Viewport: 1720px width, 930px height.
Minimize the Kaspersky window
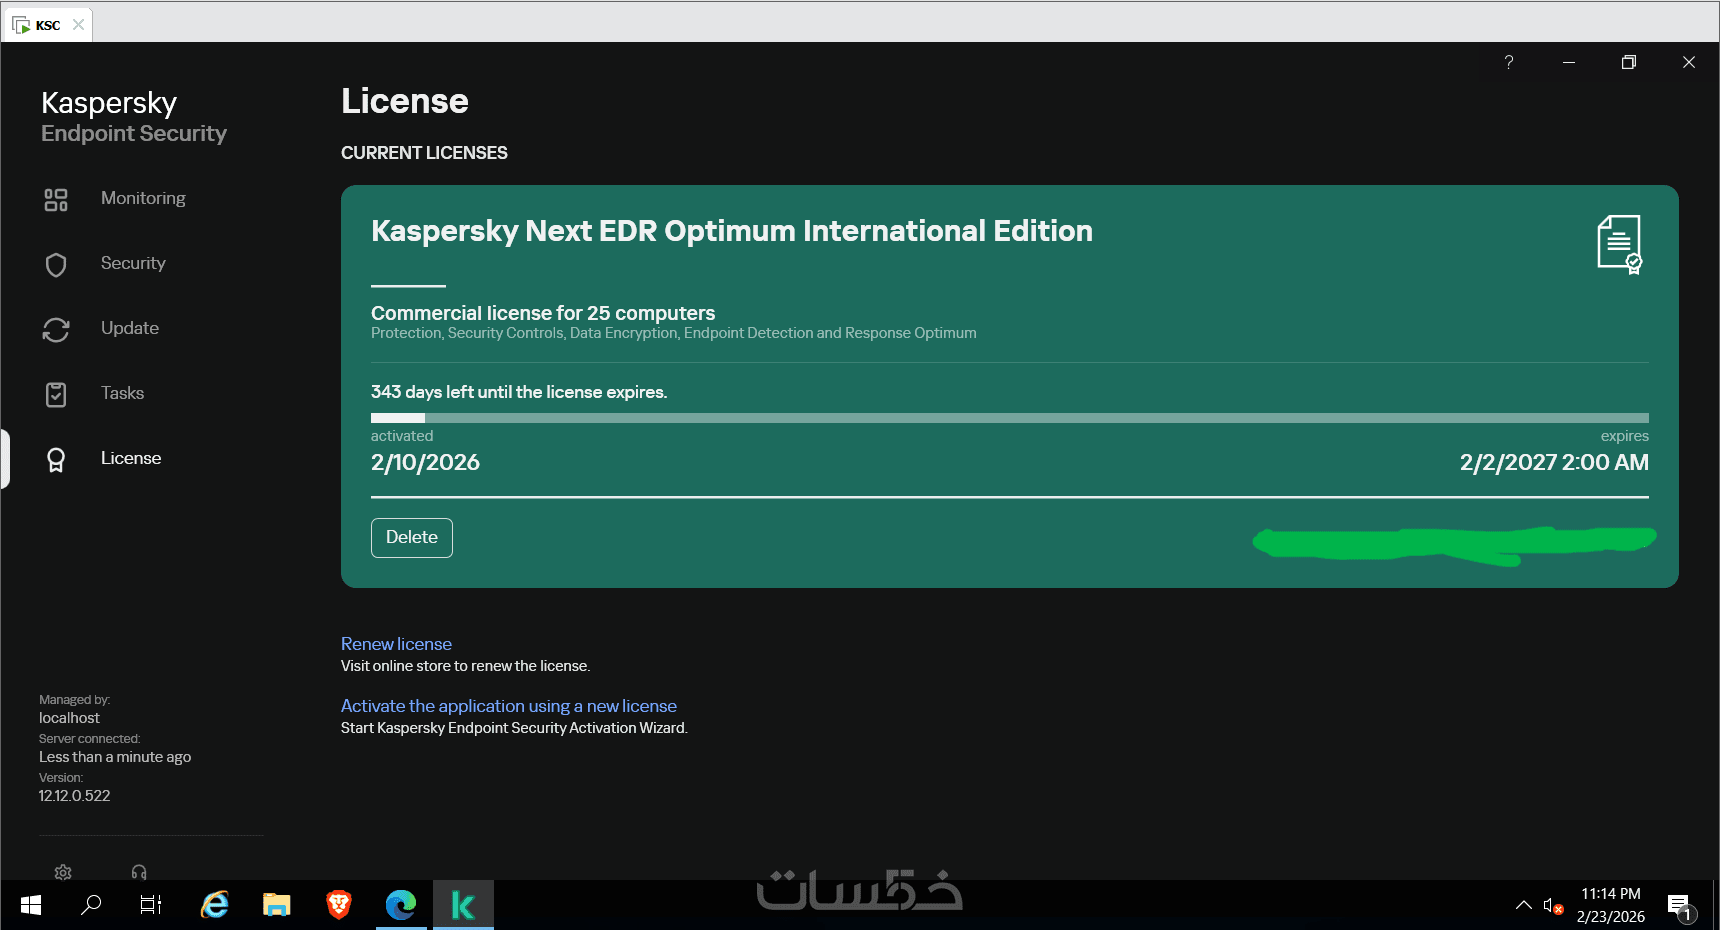click(x=1569, y=62)
